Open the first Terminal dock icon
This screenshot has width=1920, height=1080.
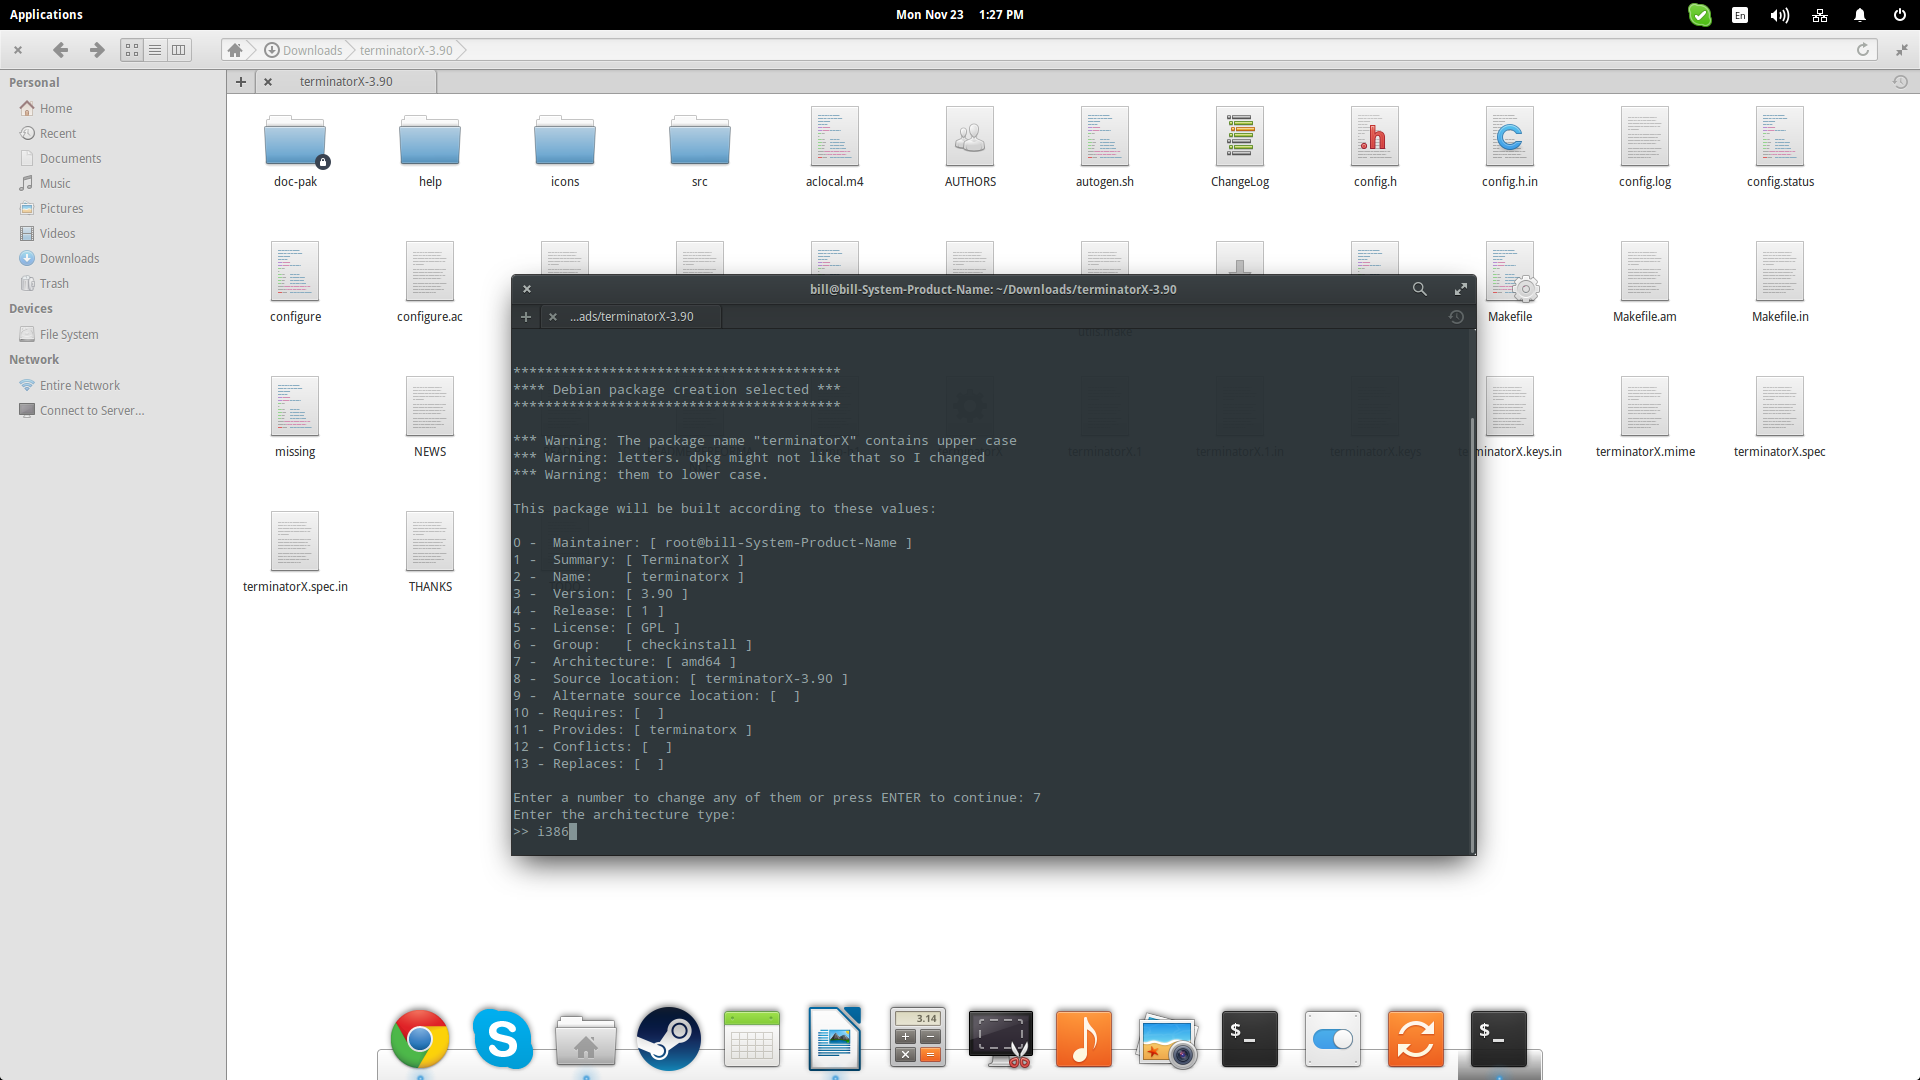(1250, 1039)
